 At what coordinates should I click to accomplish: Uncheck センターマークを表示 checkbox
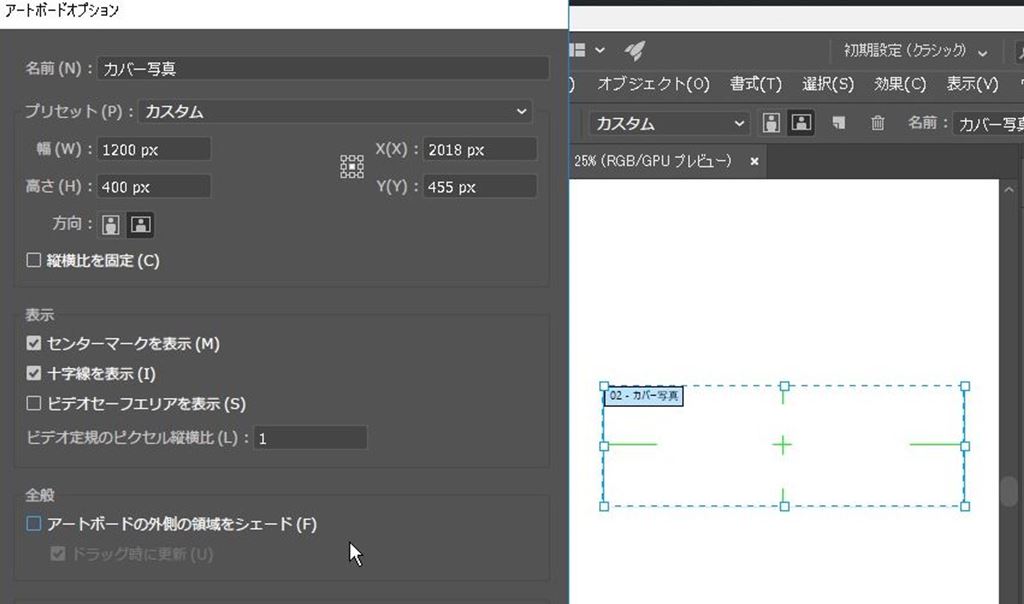(34, 344)
